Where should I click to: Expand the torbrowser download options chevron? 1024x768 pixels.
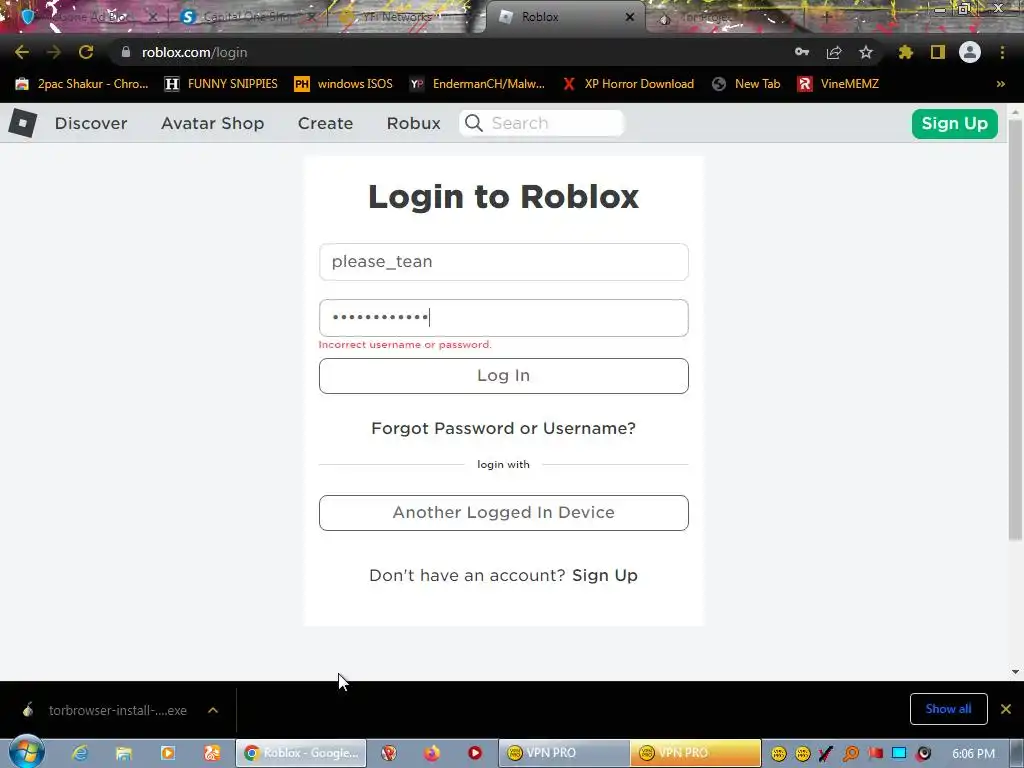pos(213,710)
